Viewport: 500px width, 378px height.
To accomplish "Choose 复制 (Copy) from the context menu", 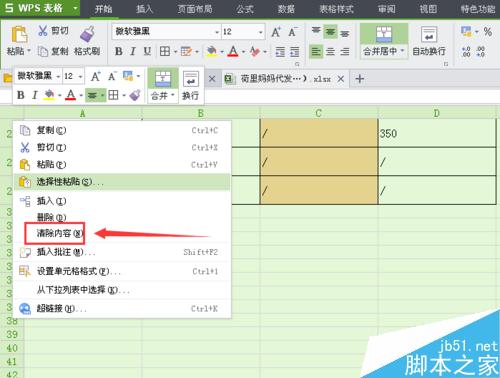I will [122, 130].
